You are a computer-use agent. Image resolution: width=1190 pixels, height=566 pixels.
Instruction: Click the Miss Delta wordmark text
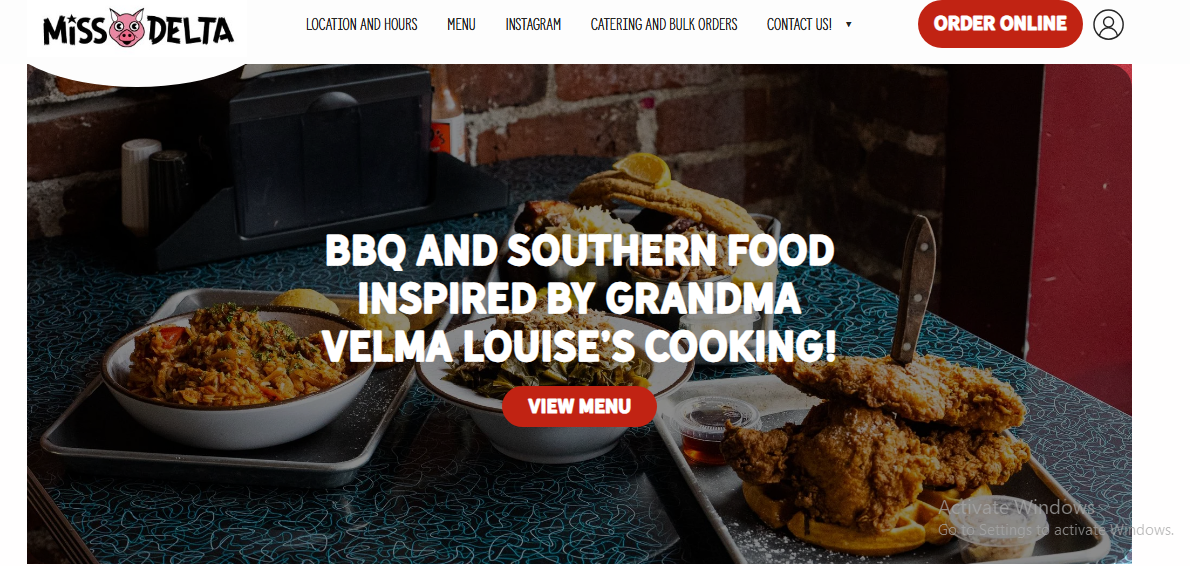[x=139, y=29]
